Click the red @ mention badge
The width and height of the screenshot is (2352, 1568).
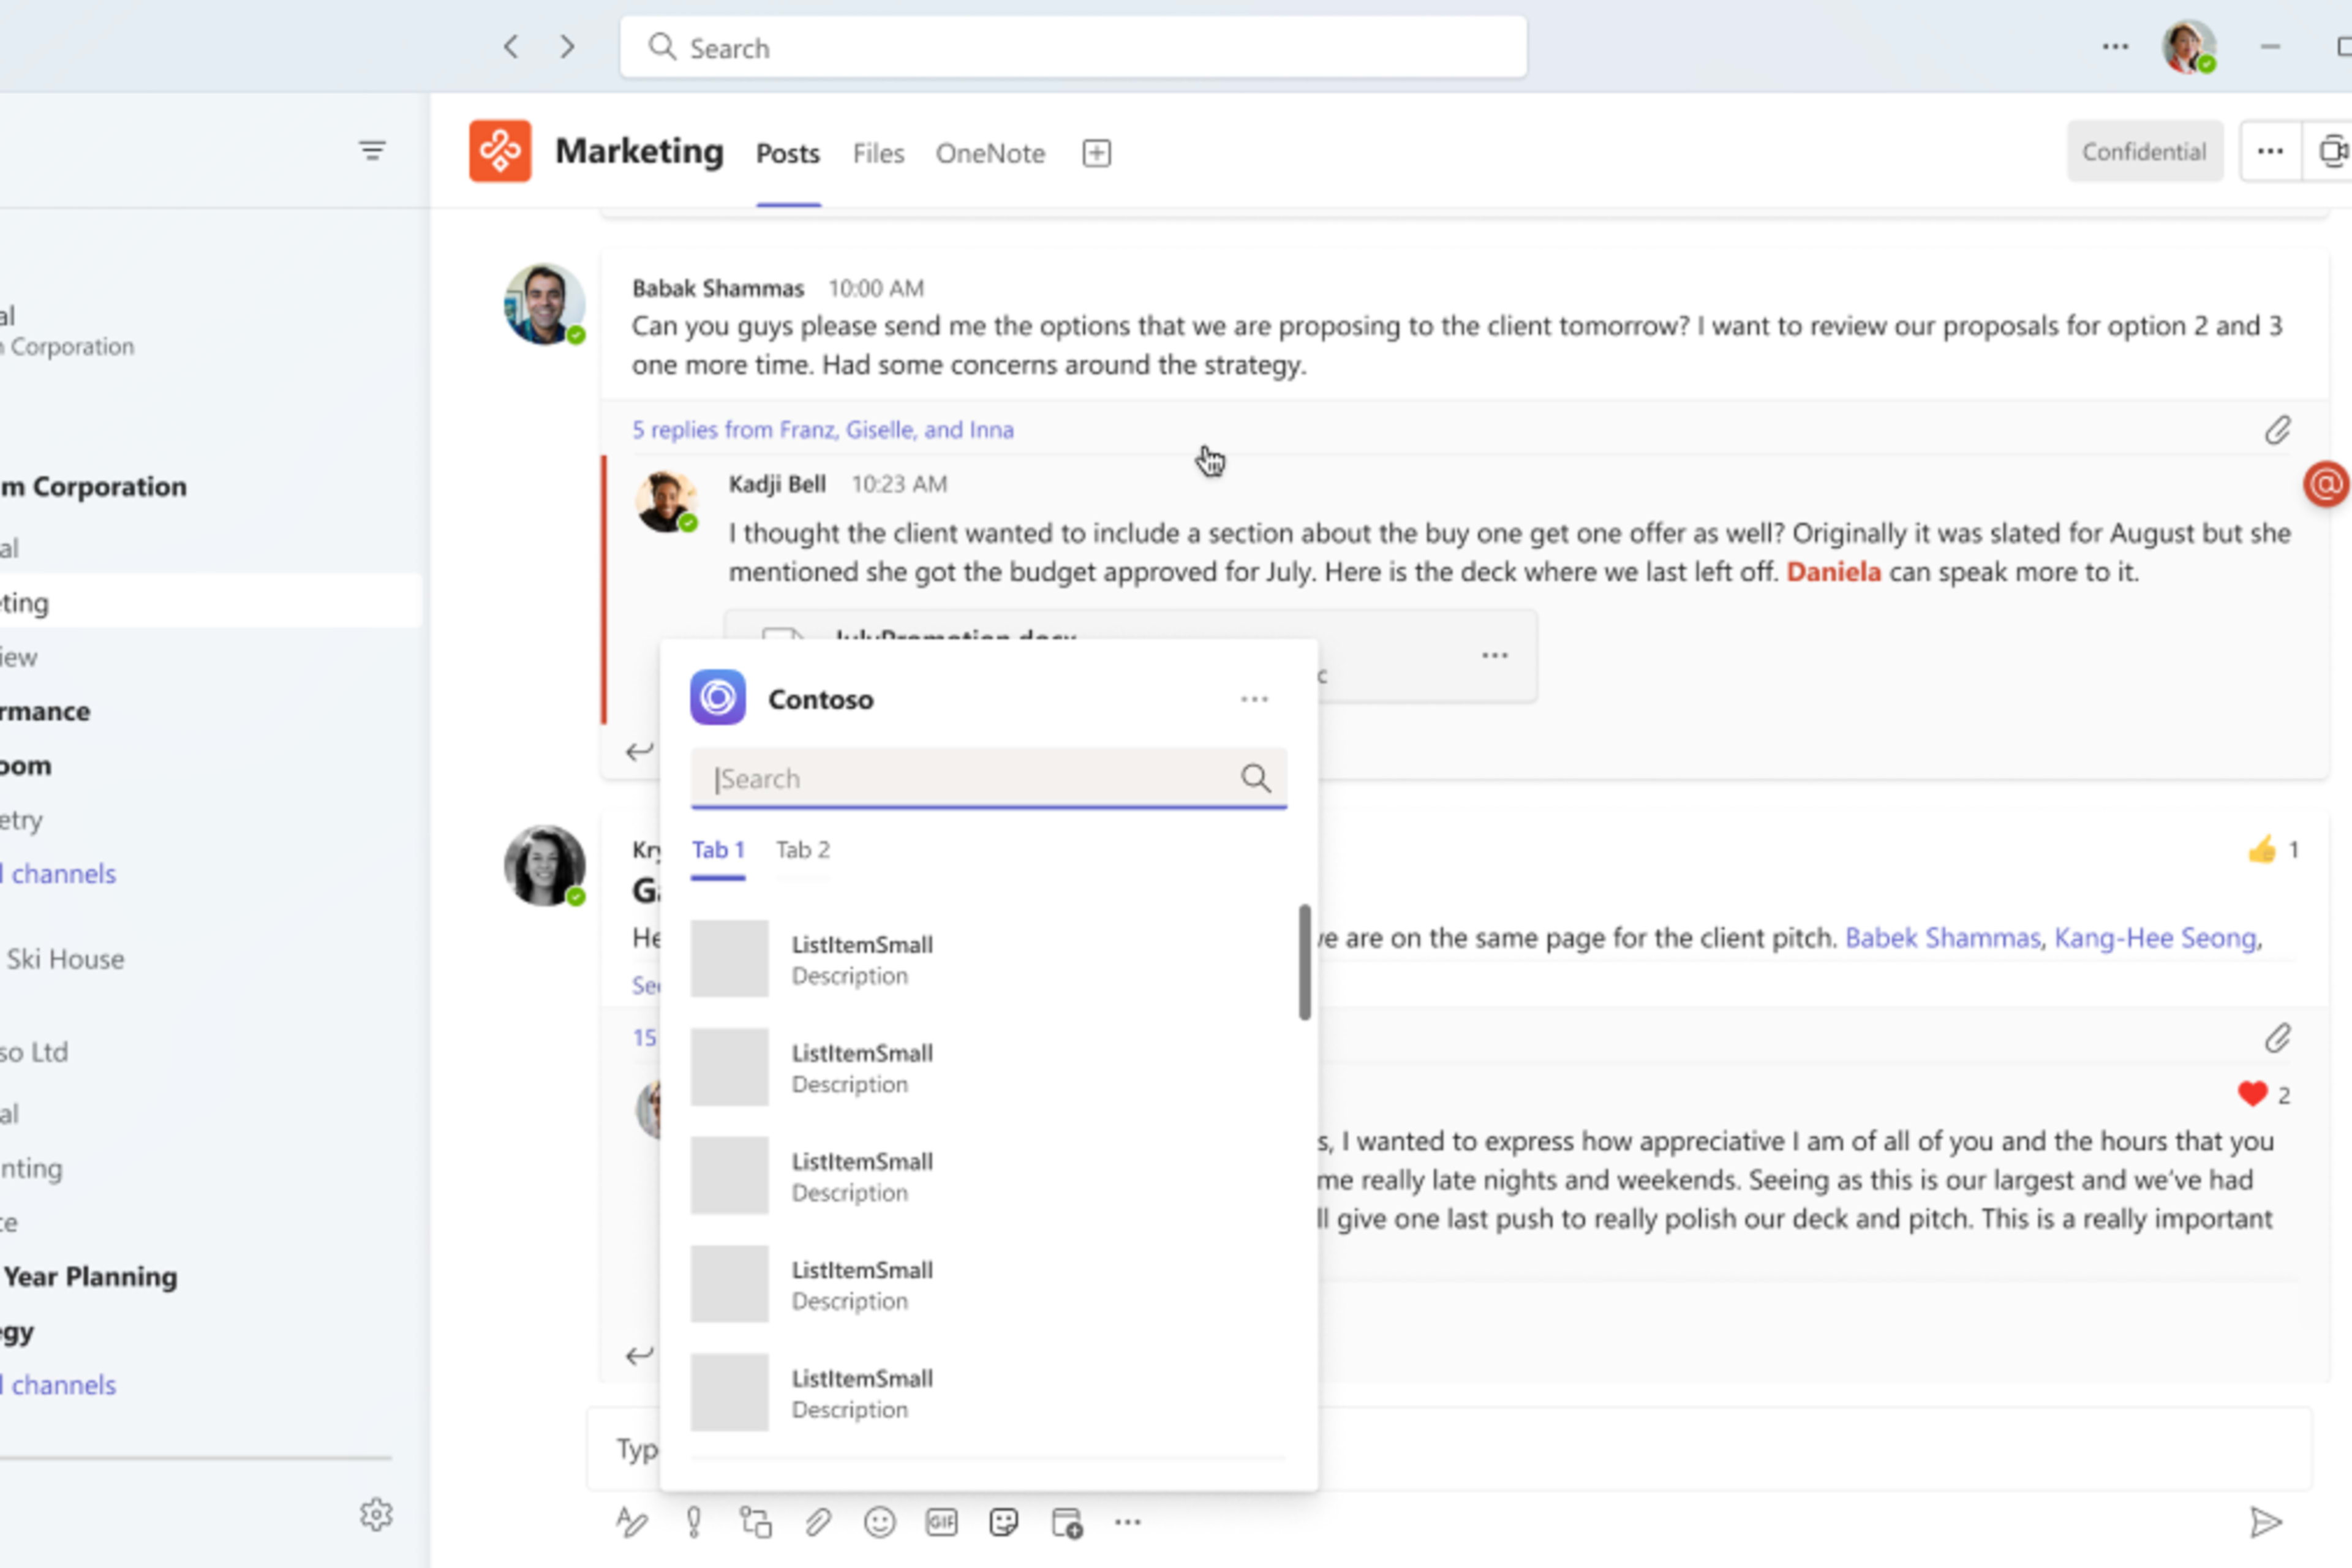tap(2327, 484)
